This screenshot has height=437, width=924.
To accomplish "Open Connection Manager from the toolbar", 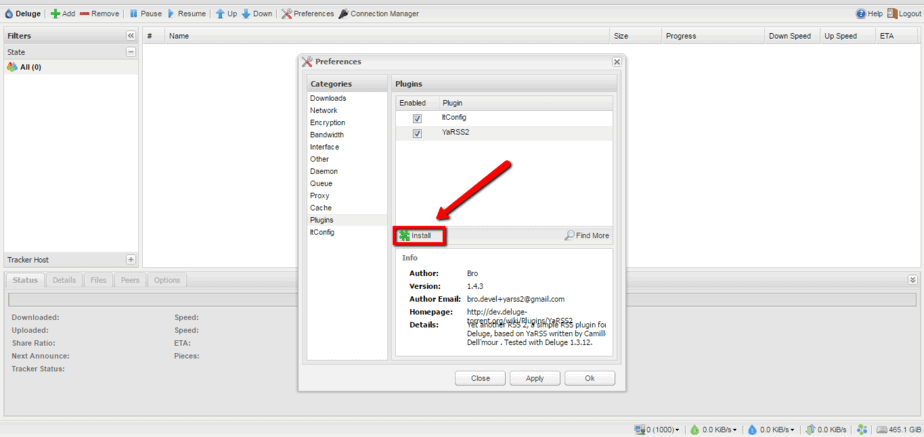I will click(x=344, y=14).
